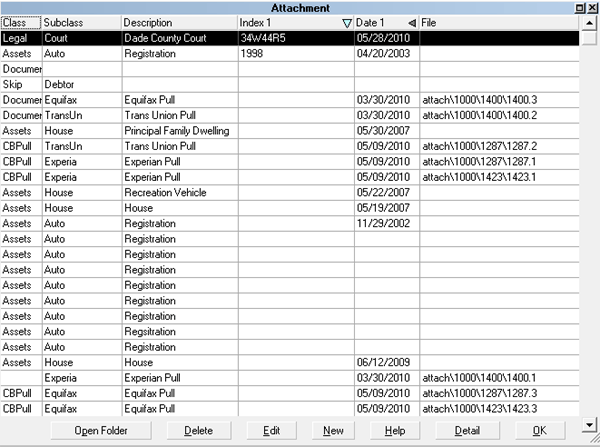Maximize the Attachment window

[580, 8]
